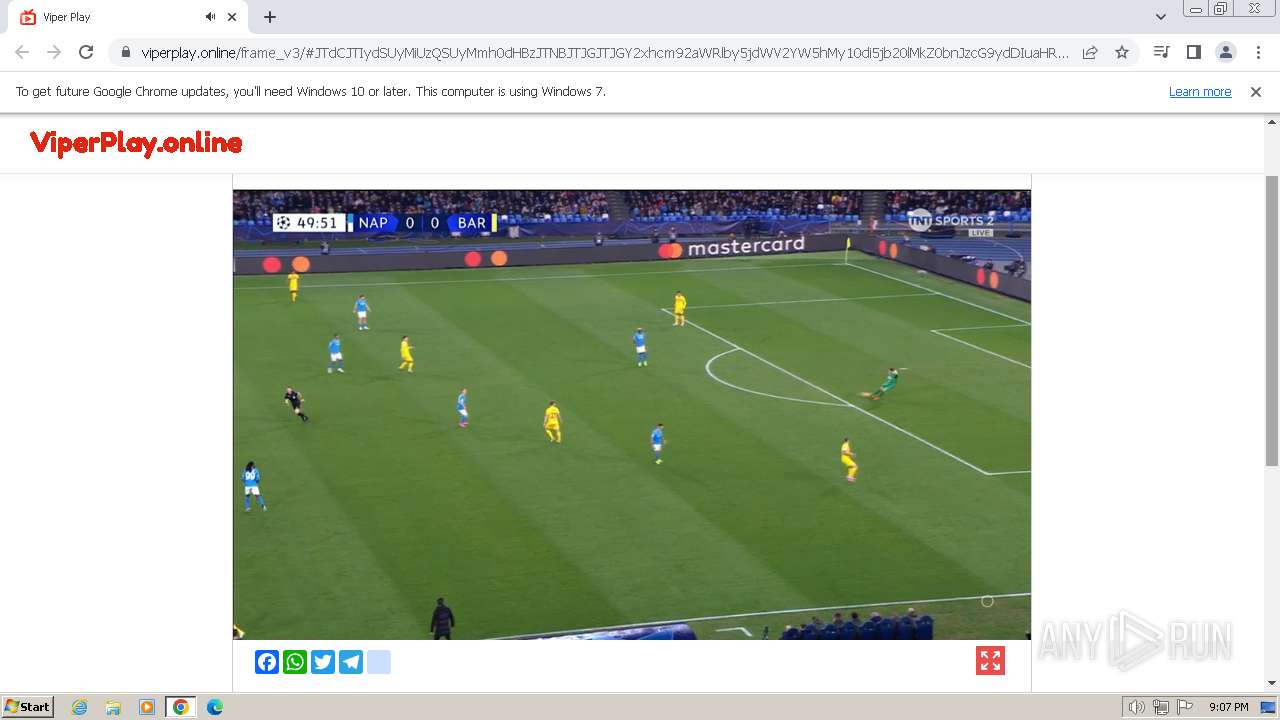Go back to previous page

pyautogui.click(x=22, y=52)
